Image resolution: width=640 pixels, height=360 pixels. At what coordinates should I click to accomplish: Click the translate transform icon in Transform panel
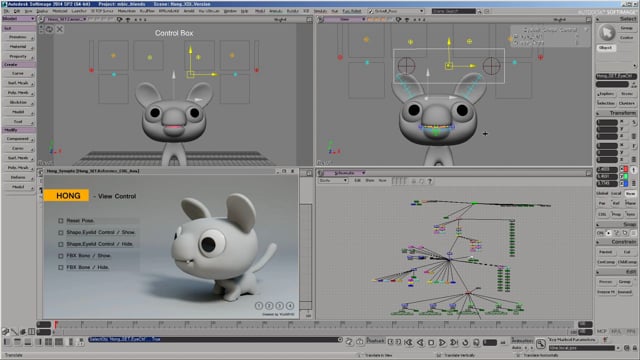point(634,170)
